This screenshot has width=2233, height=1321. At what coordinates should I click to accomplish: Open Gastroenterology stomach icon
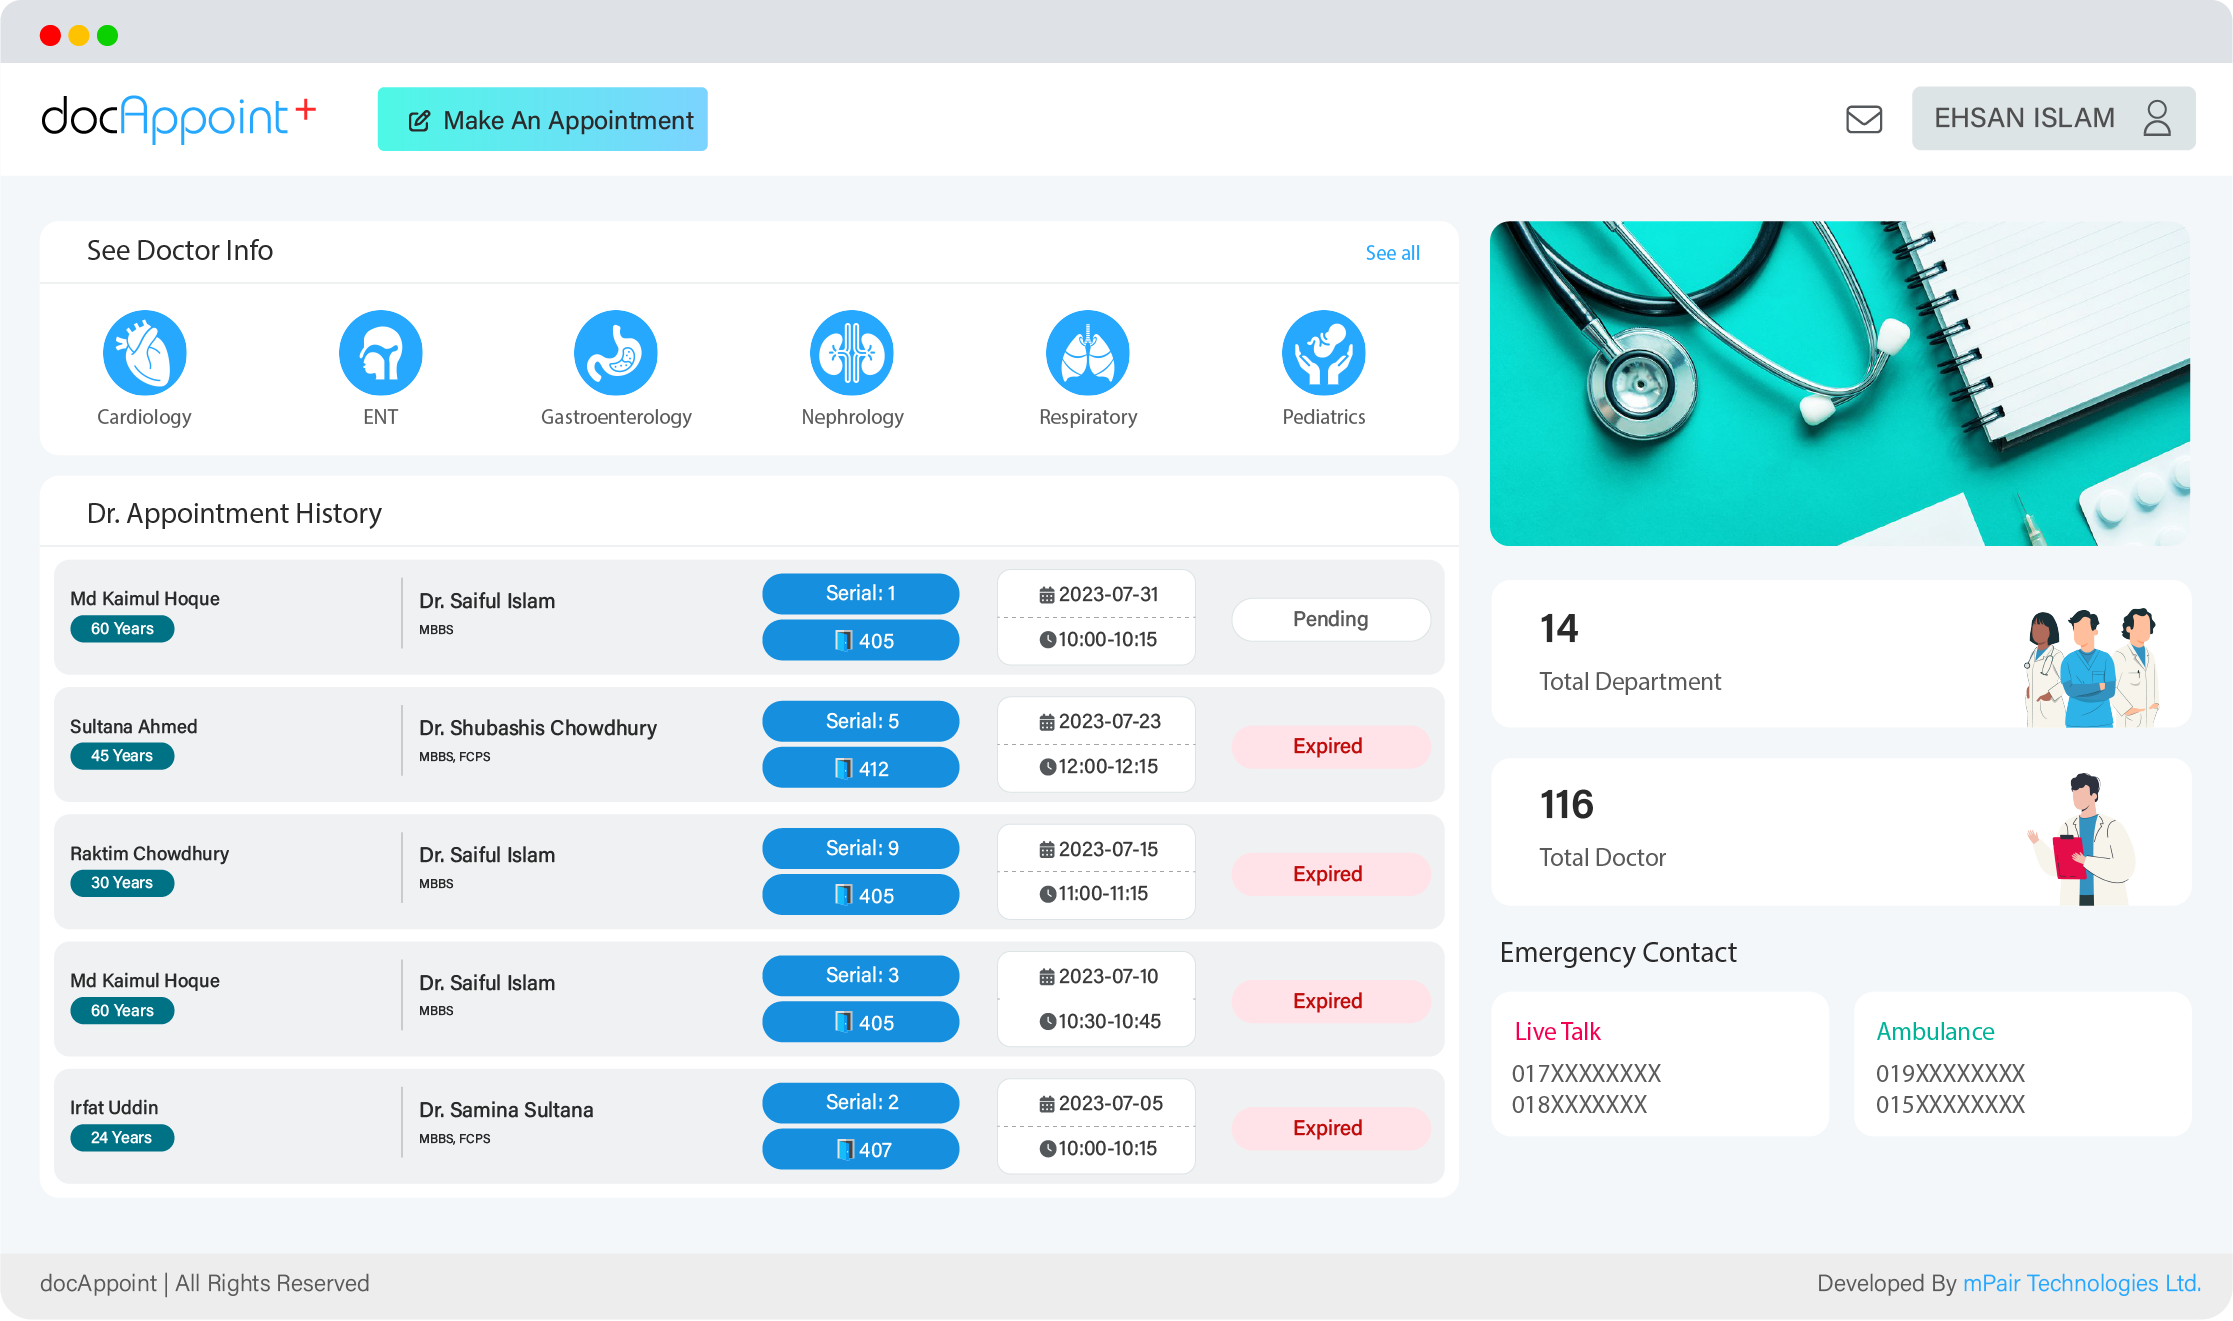click(615, 352)
